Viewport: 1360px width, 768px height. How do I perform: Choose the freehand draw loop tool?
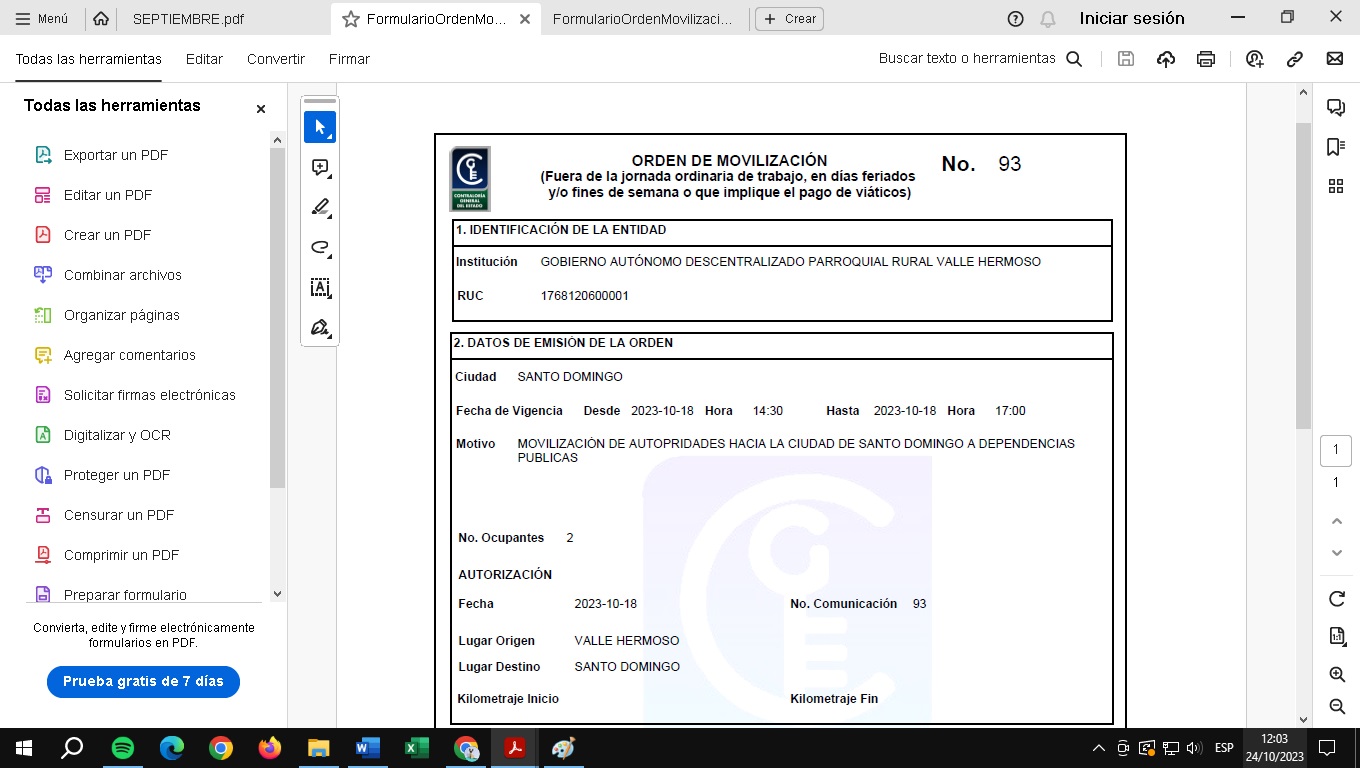click(x=320, y=248)
